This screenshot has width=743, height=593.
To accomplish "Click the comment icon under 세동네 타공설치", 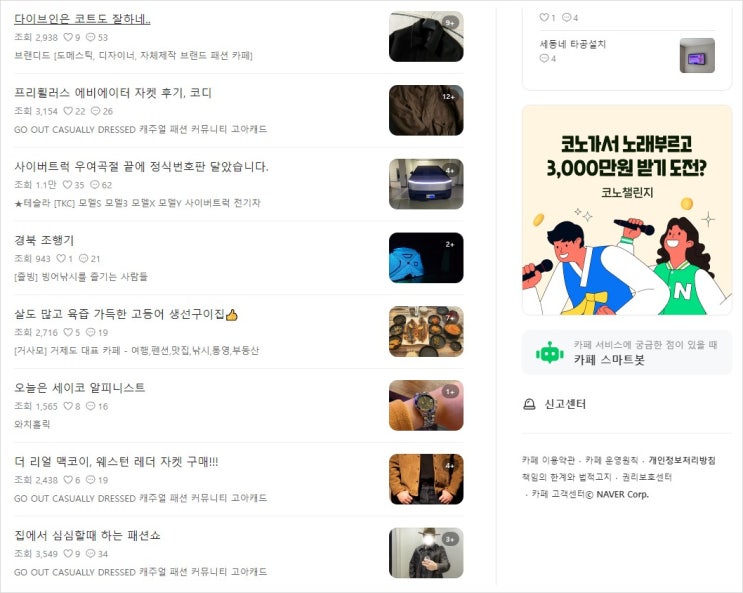I will 544,58.
